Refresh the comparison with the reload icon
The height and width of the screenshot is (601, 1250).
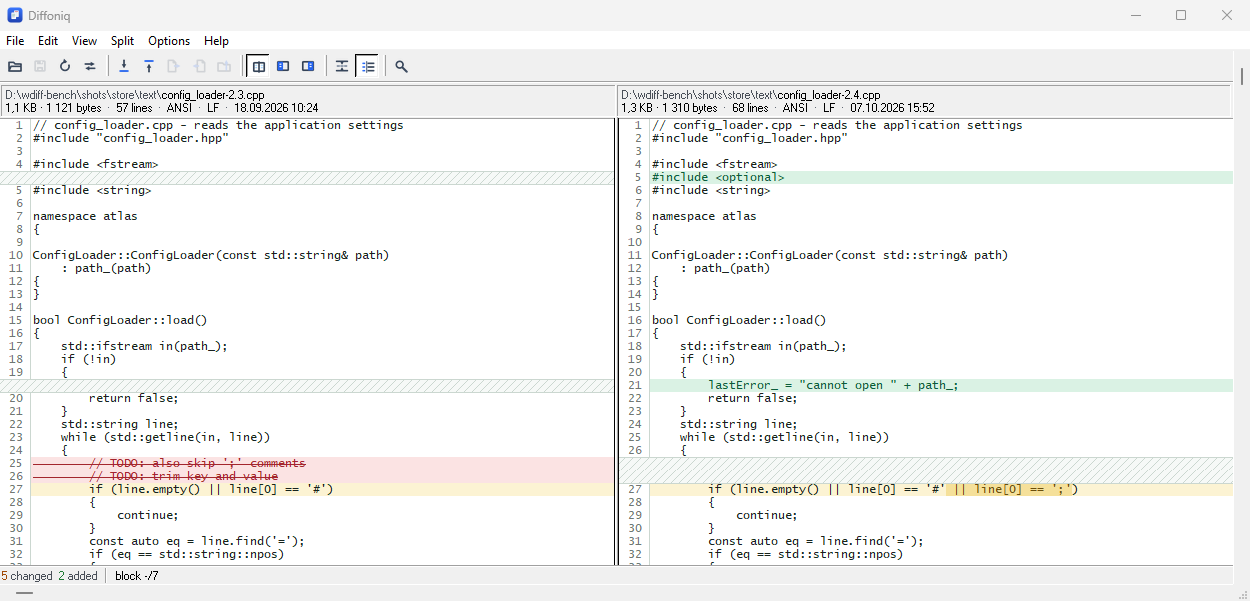(x=65, y=66)
